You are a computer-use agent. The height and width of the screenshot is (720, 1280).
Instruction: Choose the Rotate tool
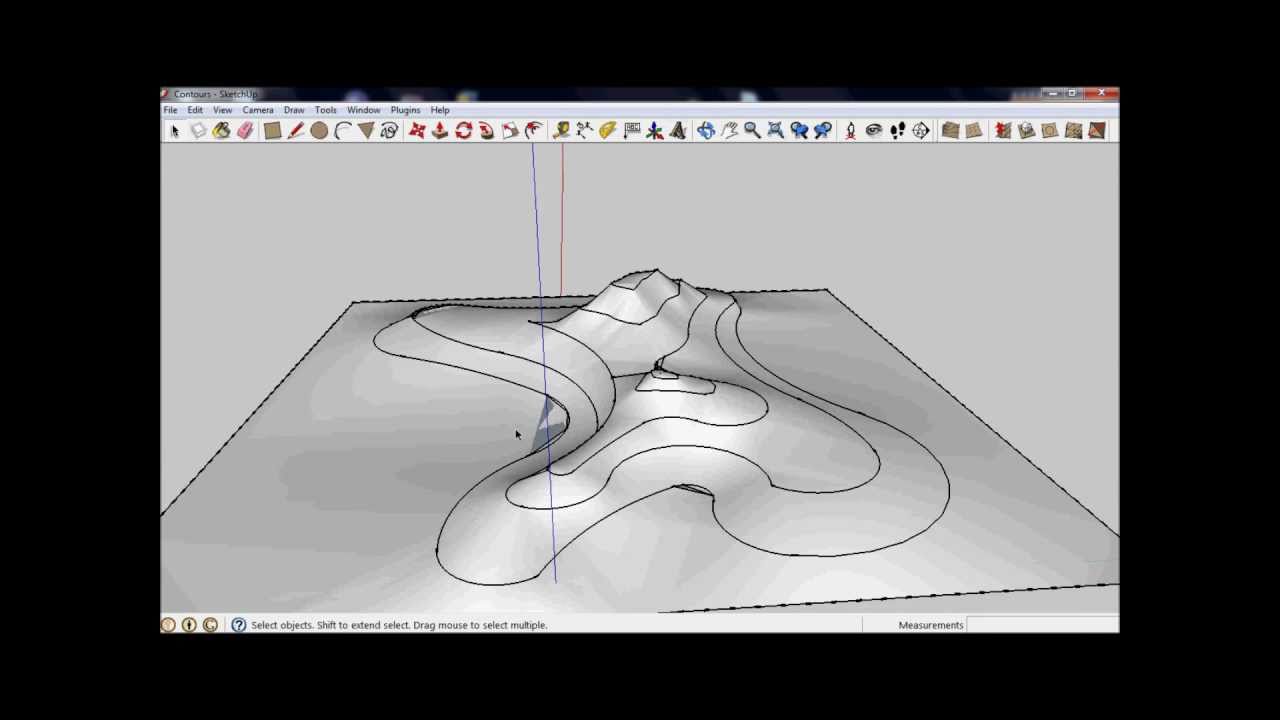point(463,130)
